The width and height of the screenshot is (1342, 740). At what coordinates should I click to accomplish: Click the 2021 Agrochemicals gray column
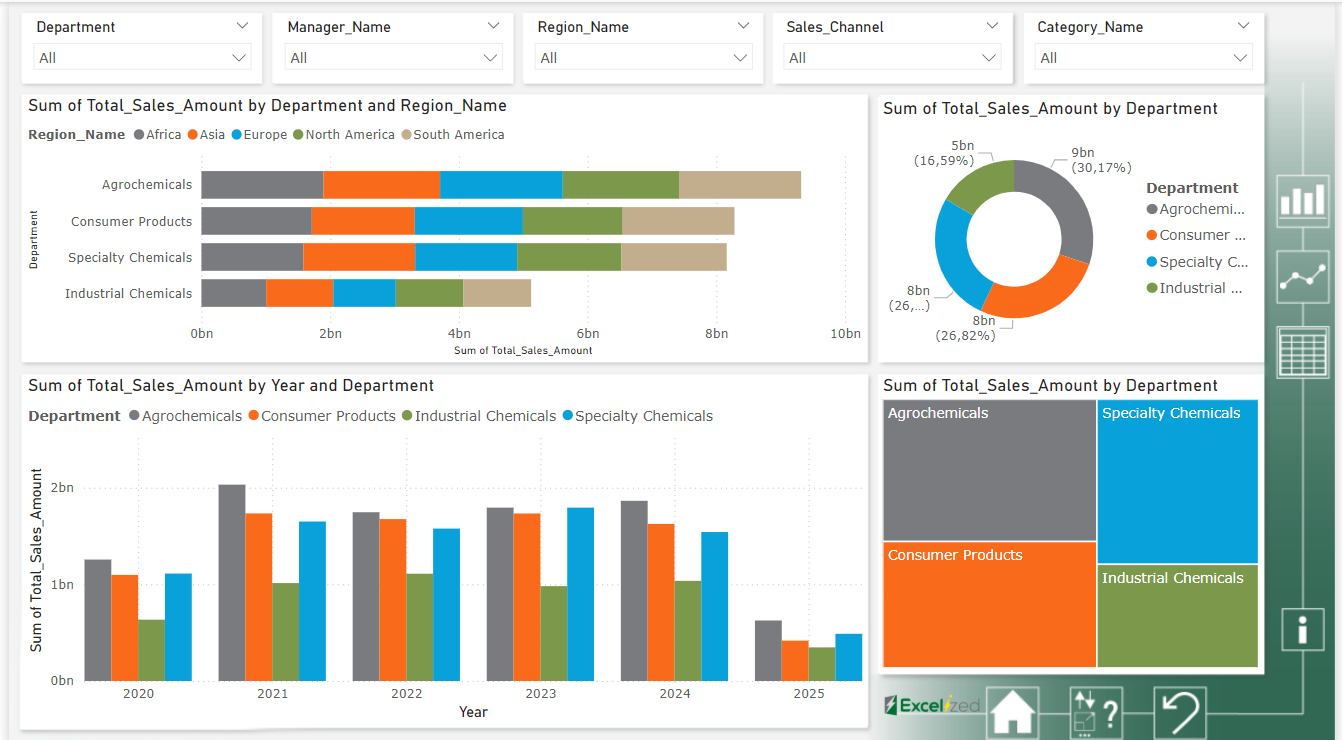pyautogui.click(x=232, y=583)
